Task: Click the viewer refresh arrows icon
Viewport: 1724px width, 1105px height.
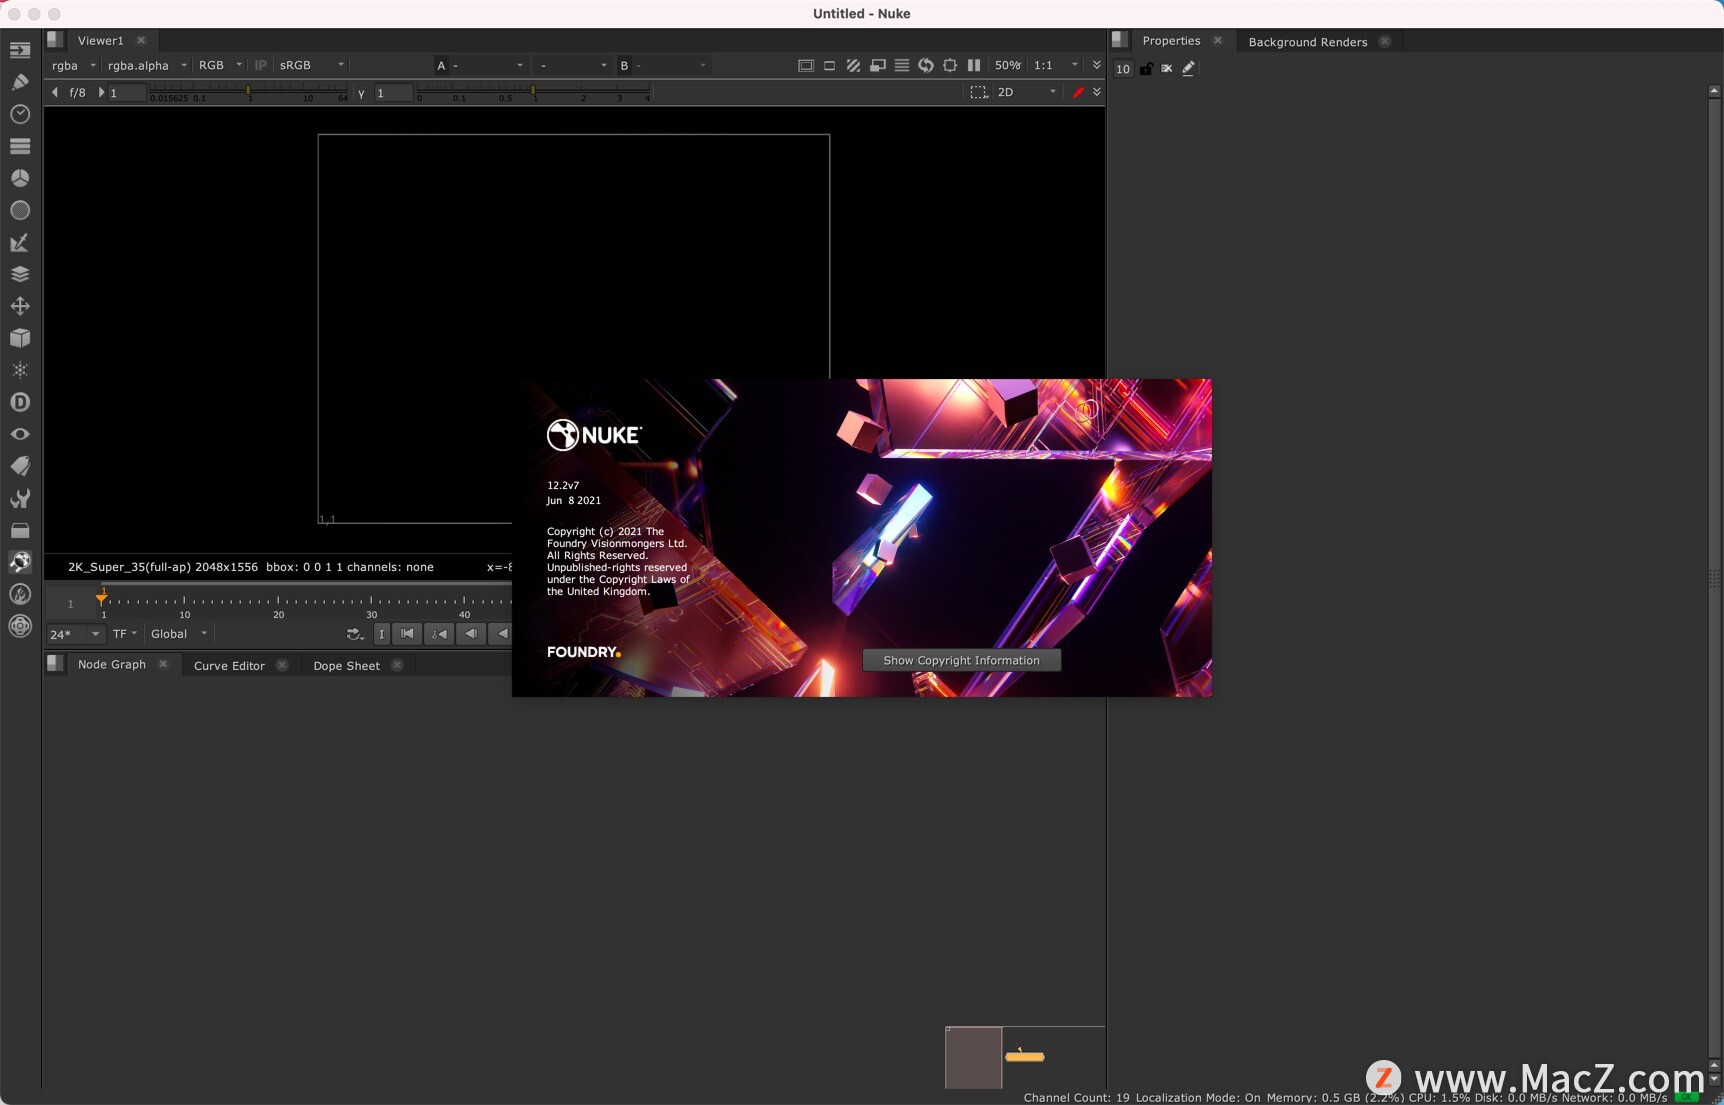Action: tap(926, 65)
